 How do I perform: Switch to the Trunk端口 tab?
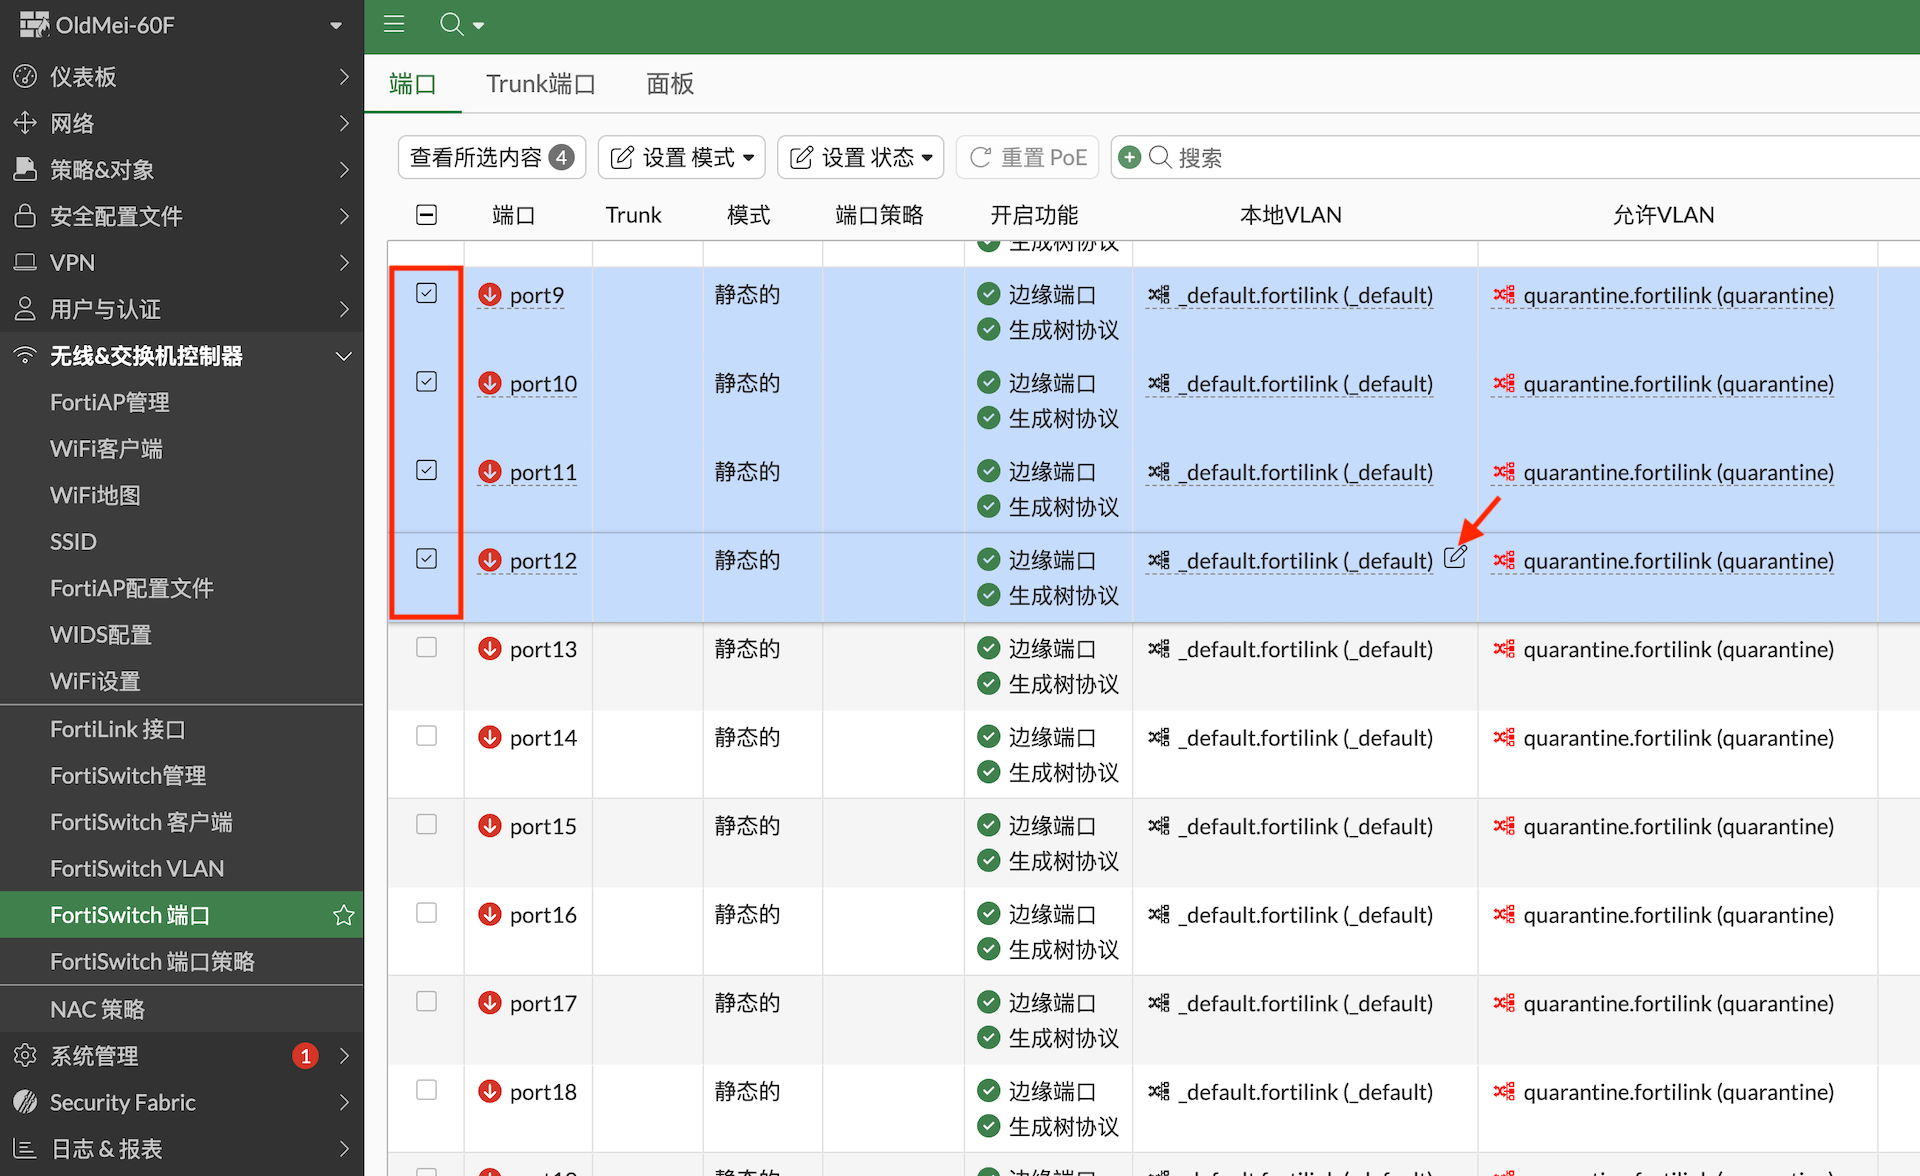[540, 84]
